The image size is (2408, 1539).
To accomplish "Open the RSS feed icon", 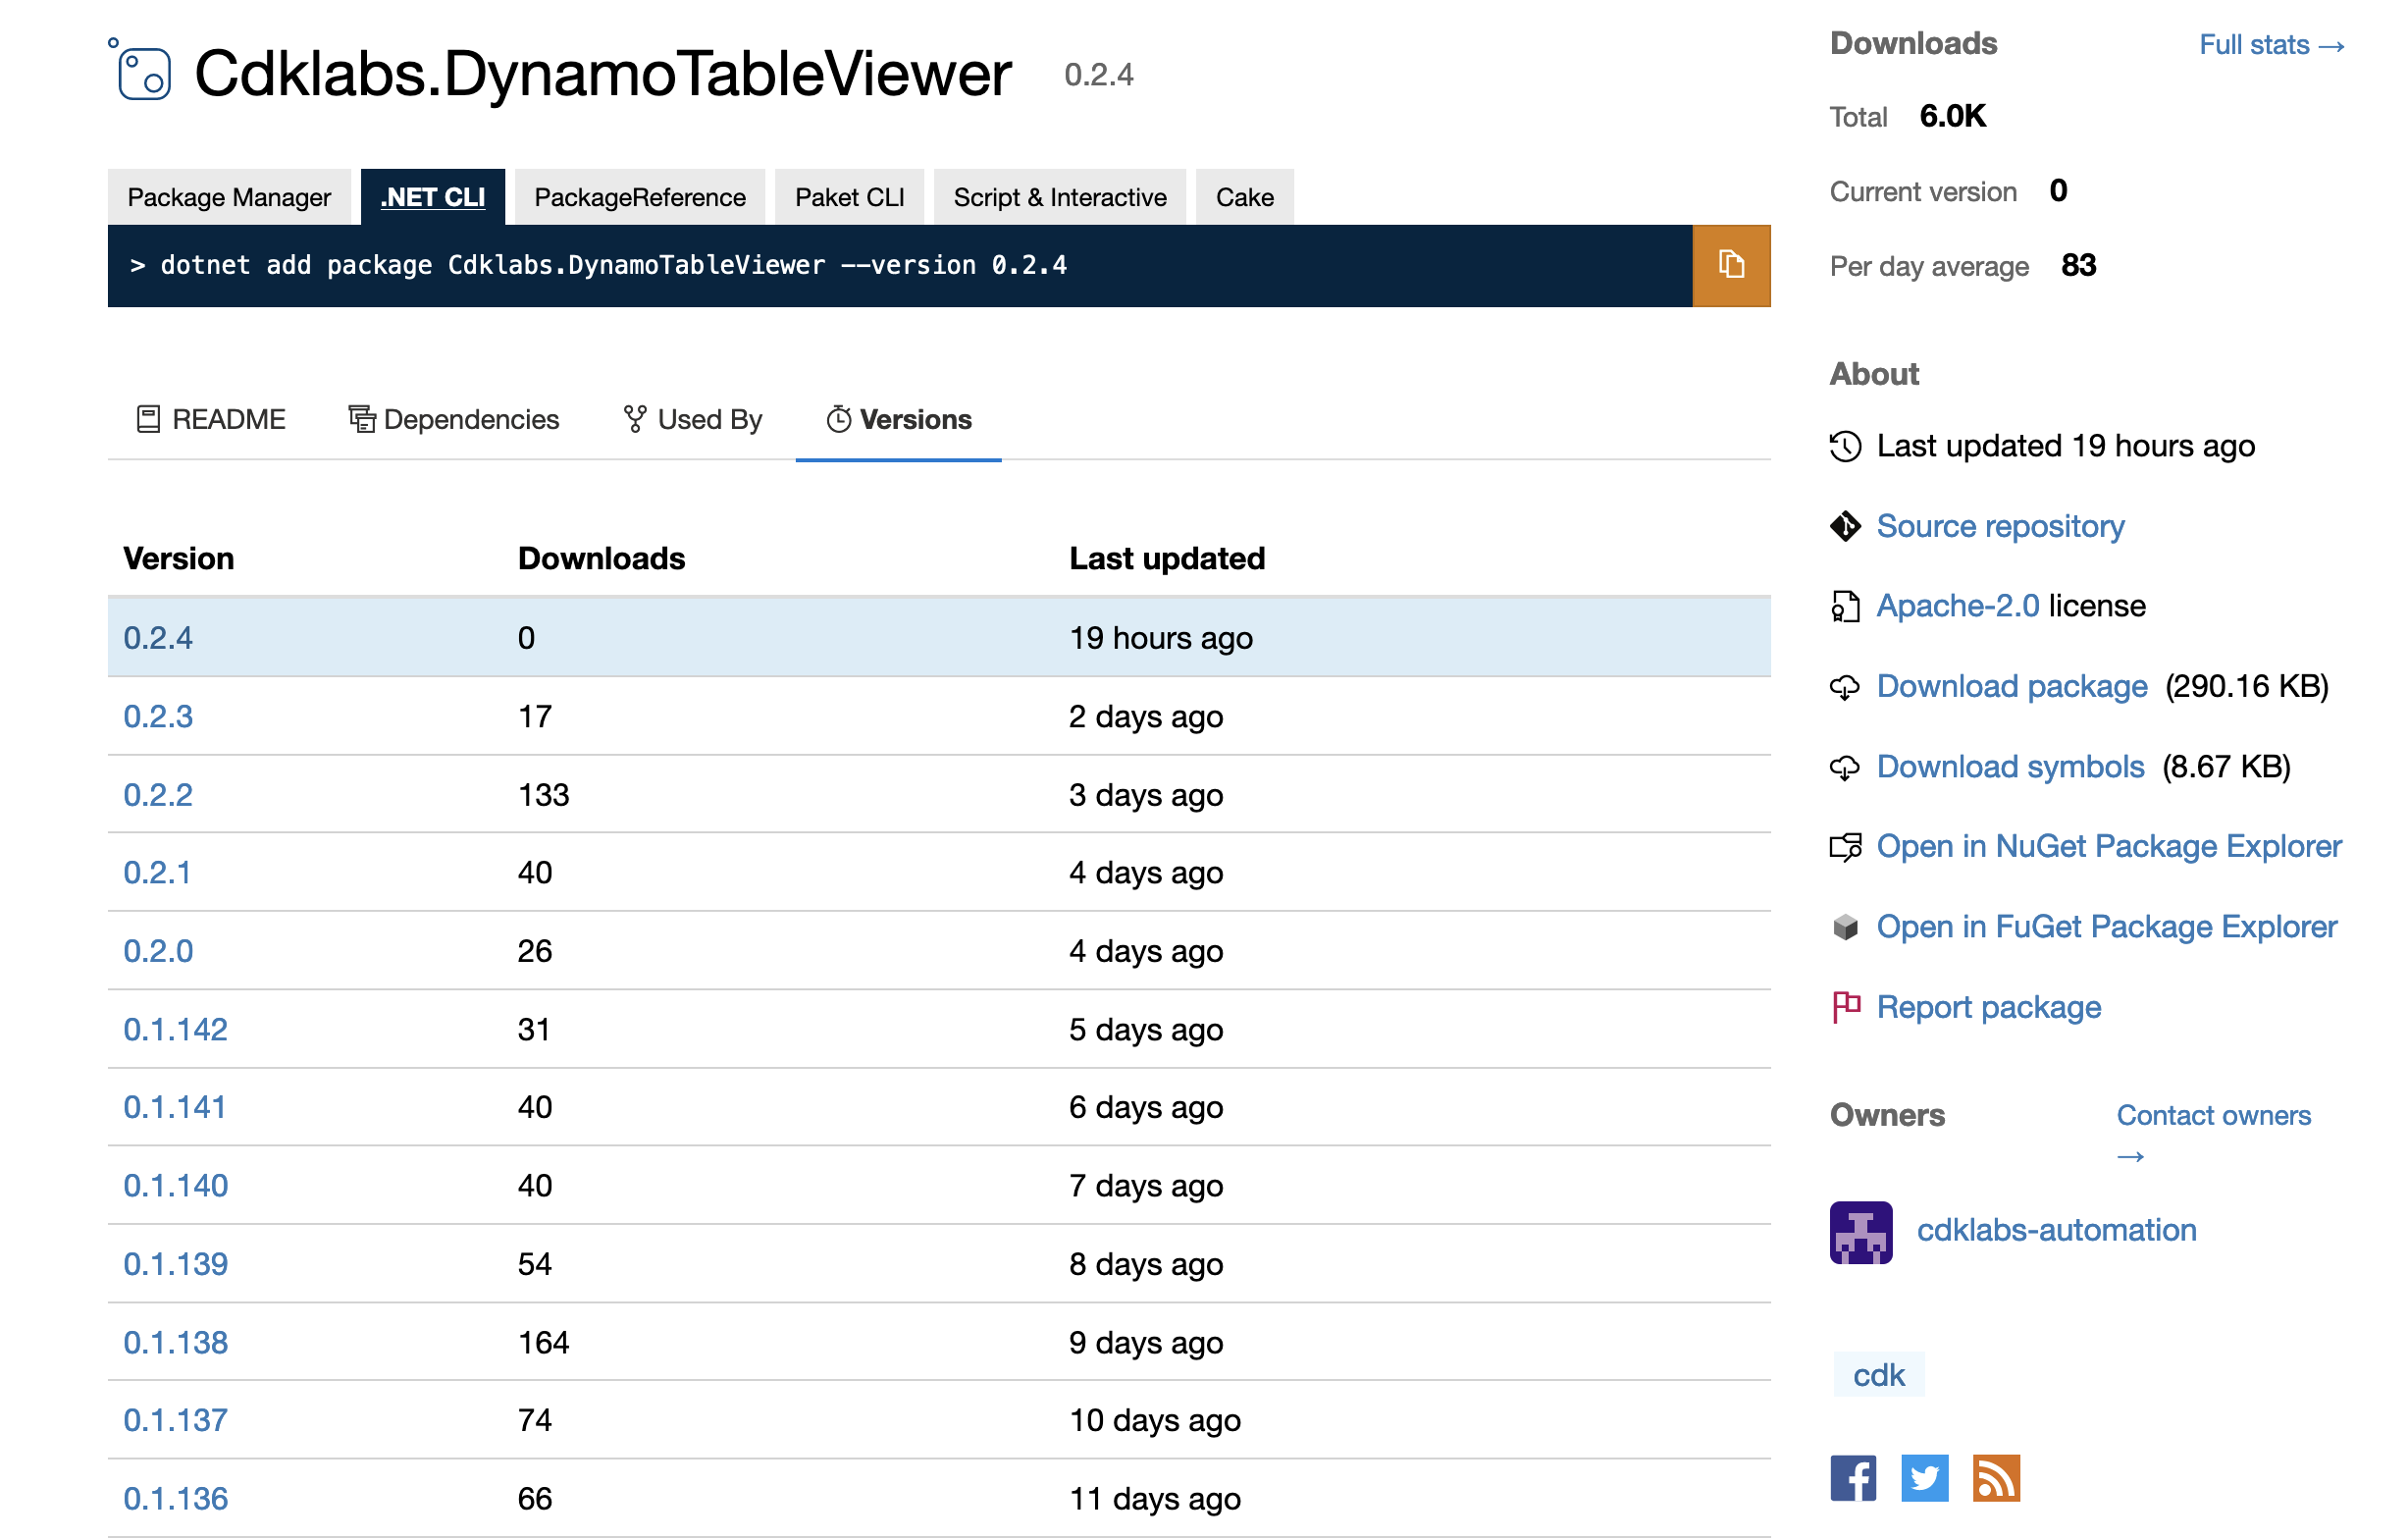I will pos(1996,1478).
